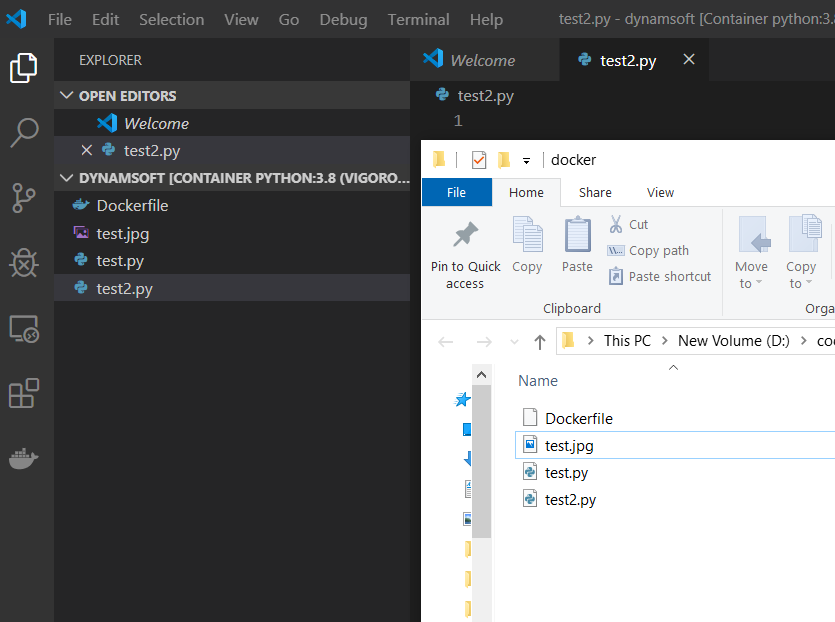
Task: Select test.jpg in File Explorer list
Action: (x=569, y=446)
